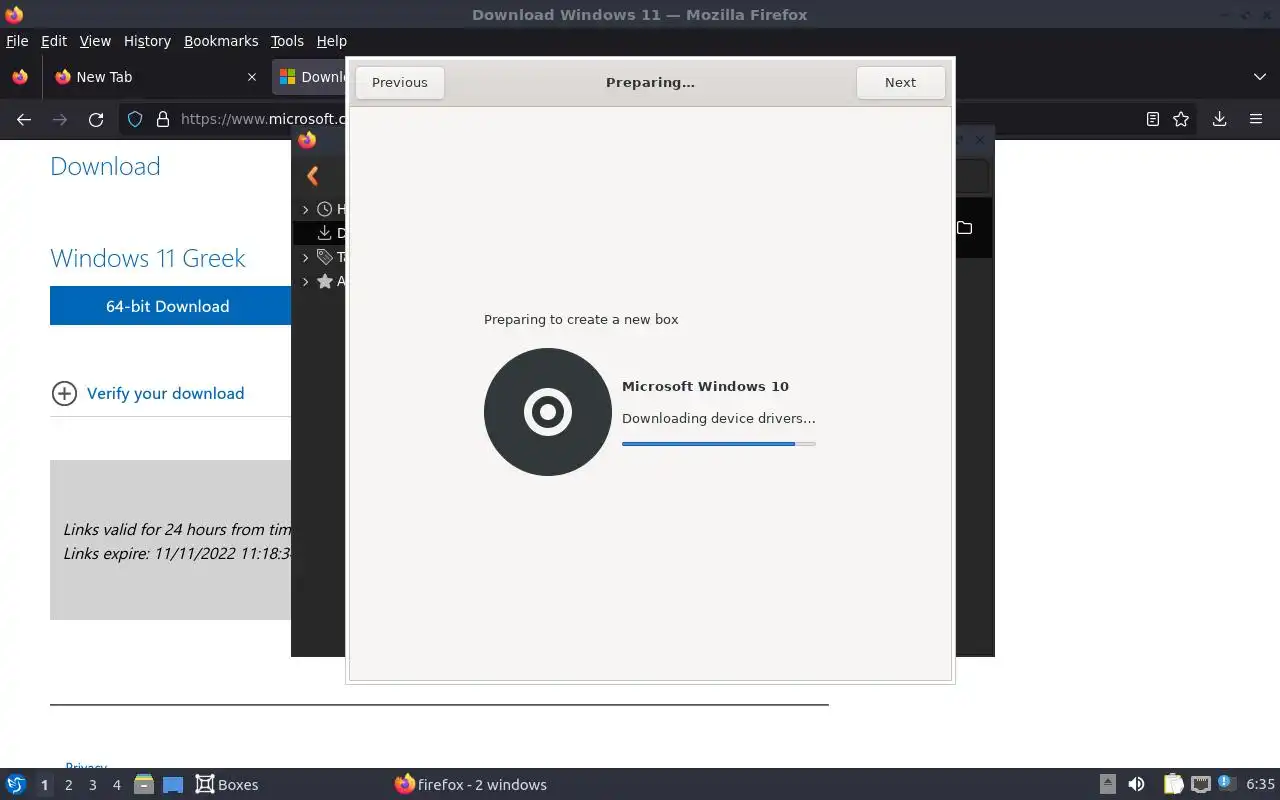Click the firefox - 2 windows taskbar button

click(471, 784)
